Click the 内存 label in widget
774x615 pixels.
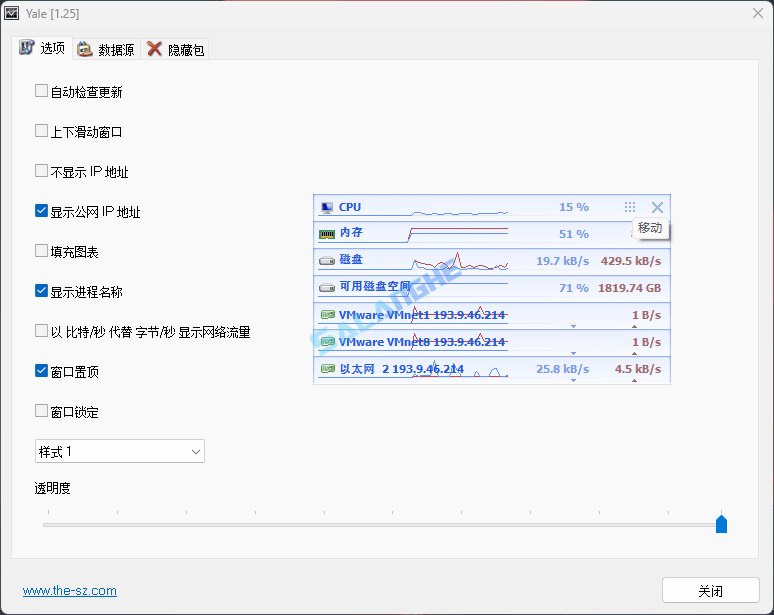click(351, 232)
